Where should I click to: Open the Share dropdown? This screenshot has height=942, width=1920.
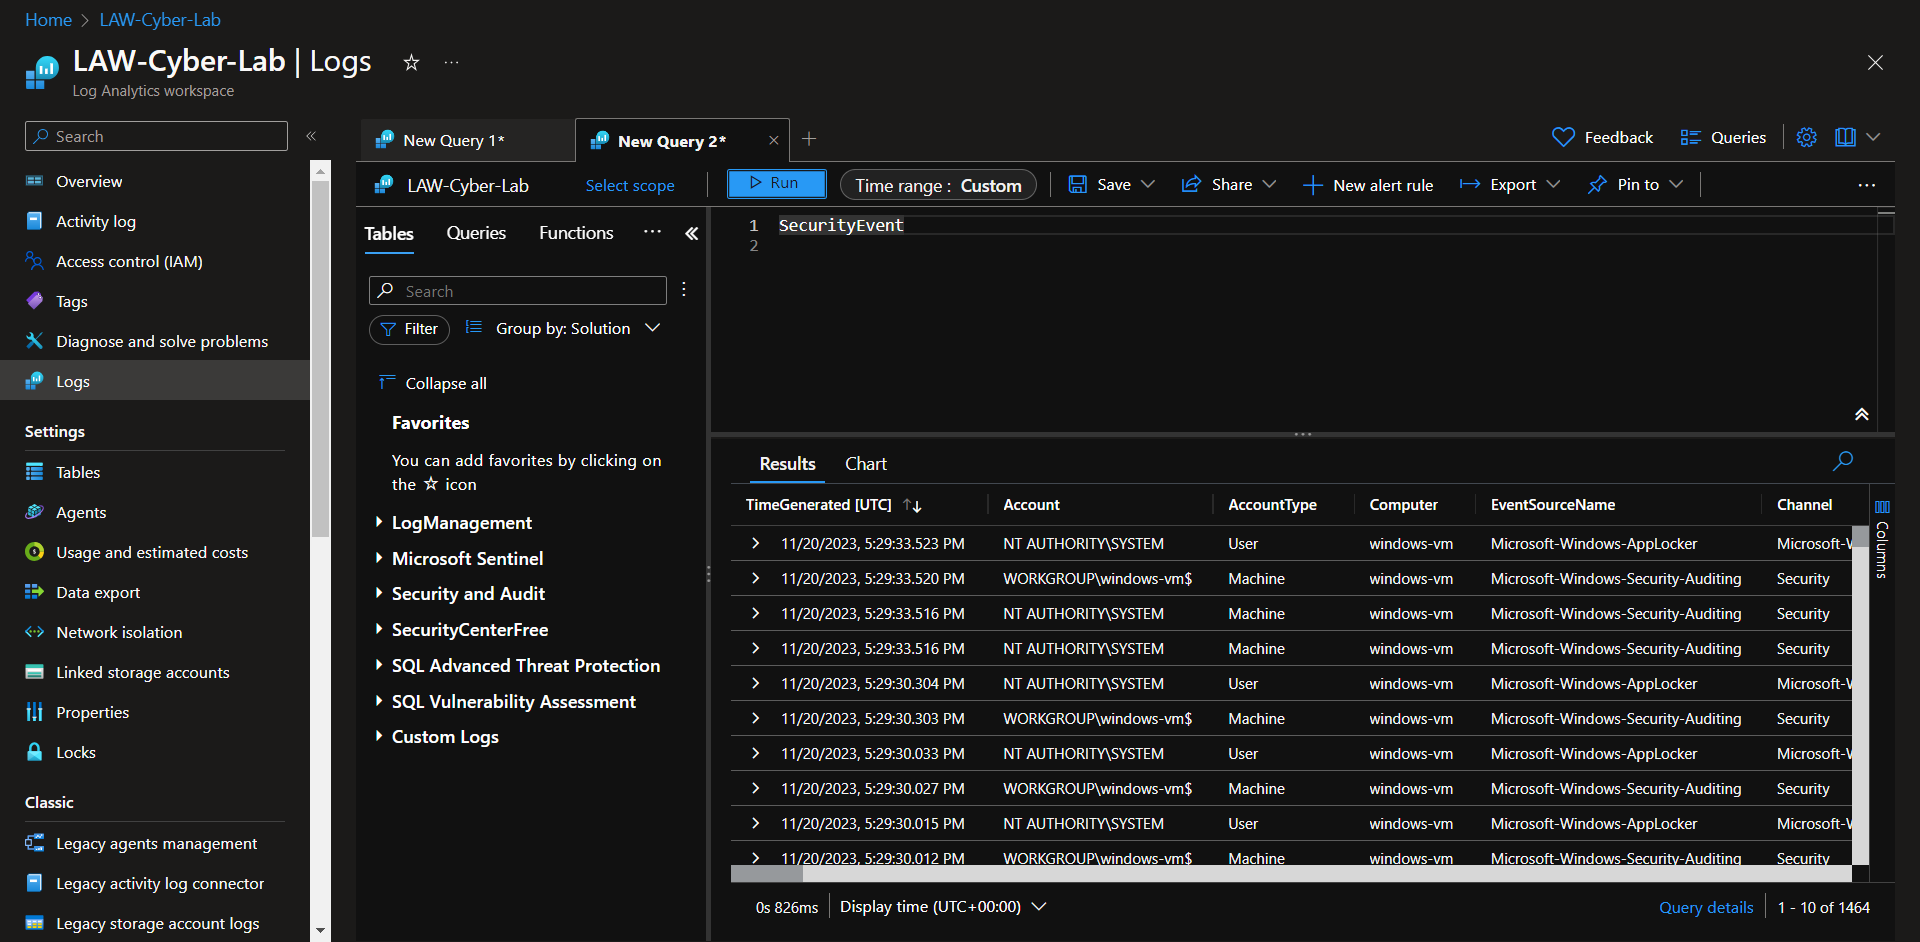click(1229, 184)
